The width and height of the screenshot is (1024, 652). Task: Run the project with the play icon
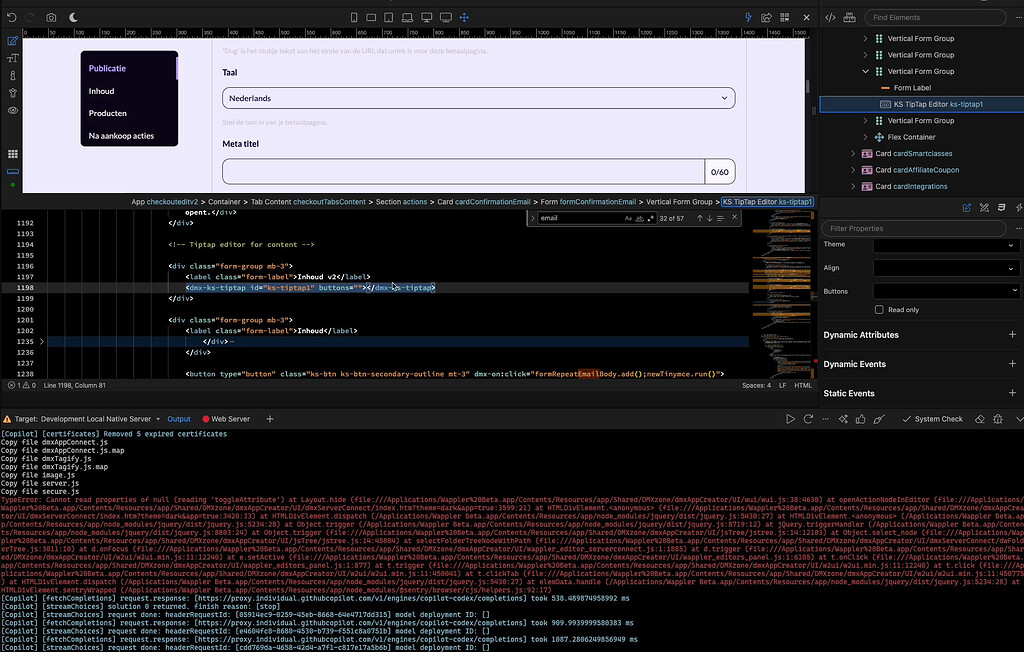pyautogui.click(x=790, y=419)
